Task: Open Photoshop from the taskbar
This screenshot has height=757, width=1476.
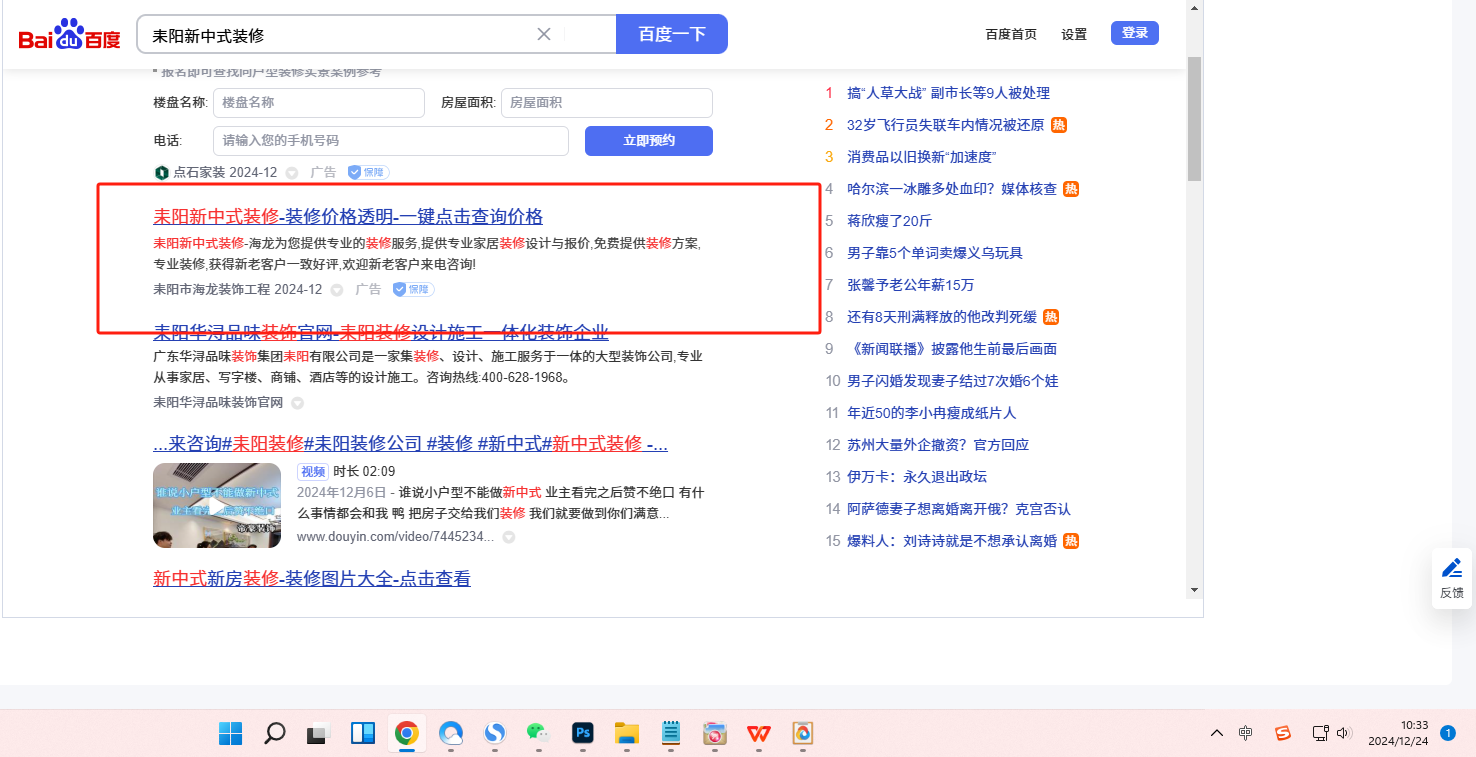Action: click(583, 733)
